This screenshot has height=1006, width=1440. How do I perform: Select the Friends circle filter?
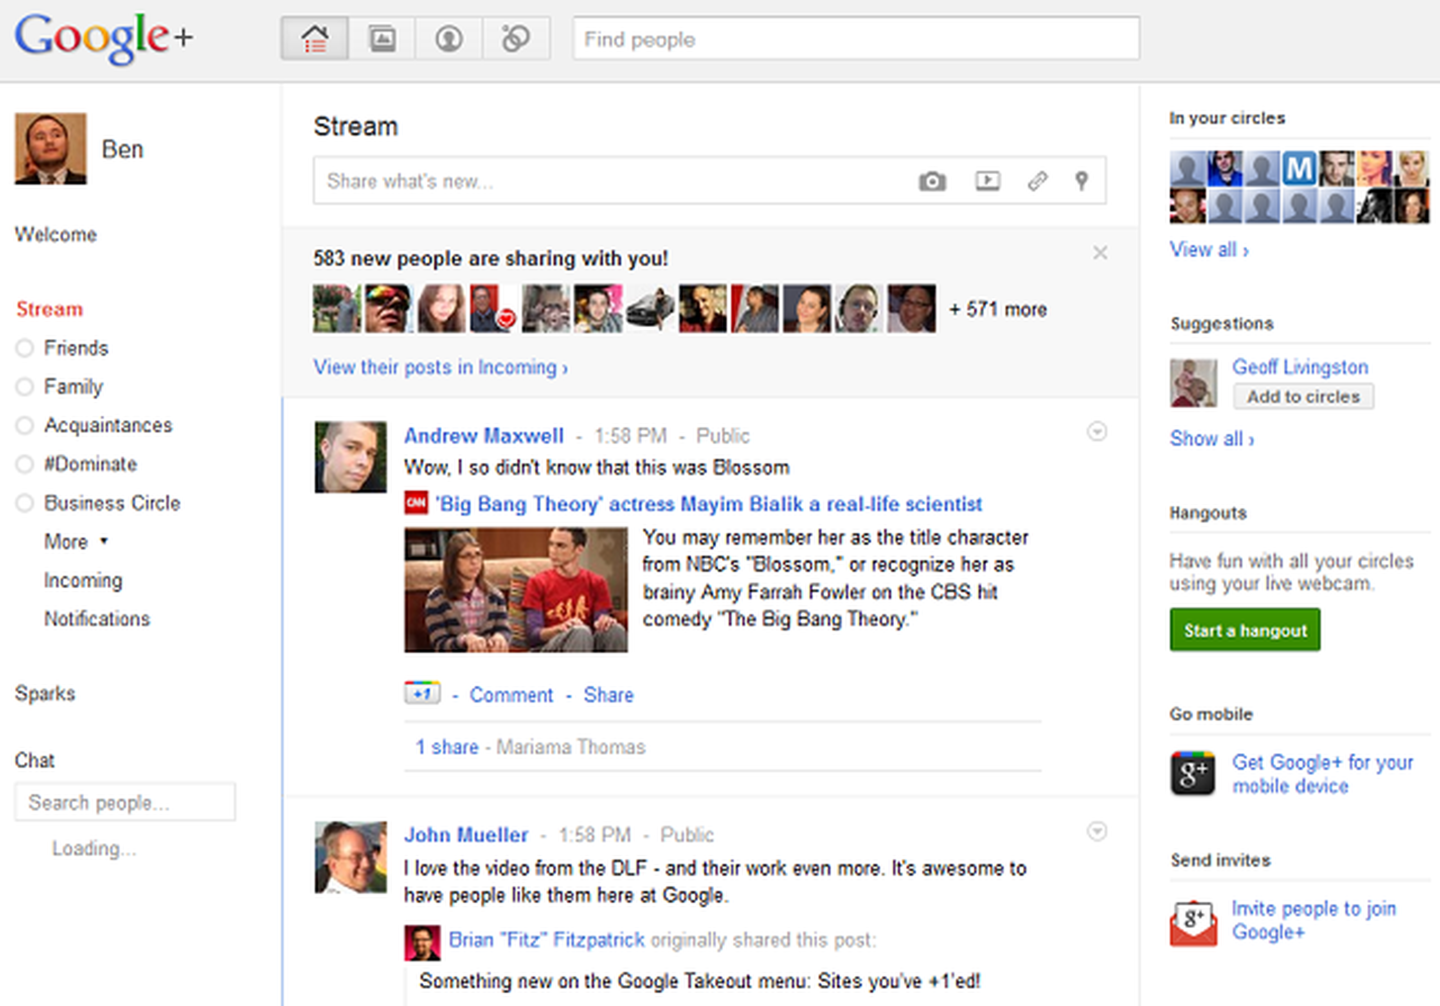[75, 348]
